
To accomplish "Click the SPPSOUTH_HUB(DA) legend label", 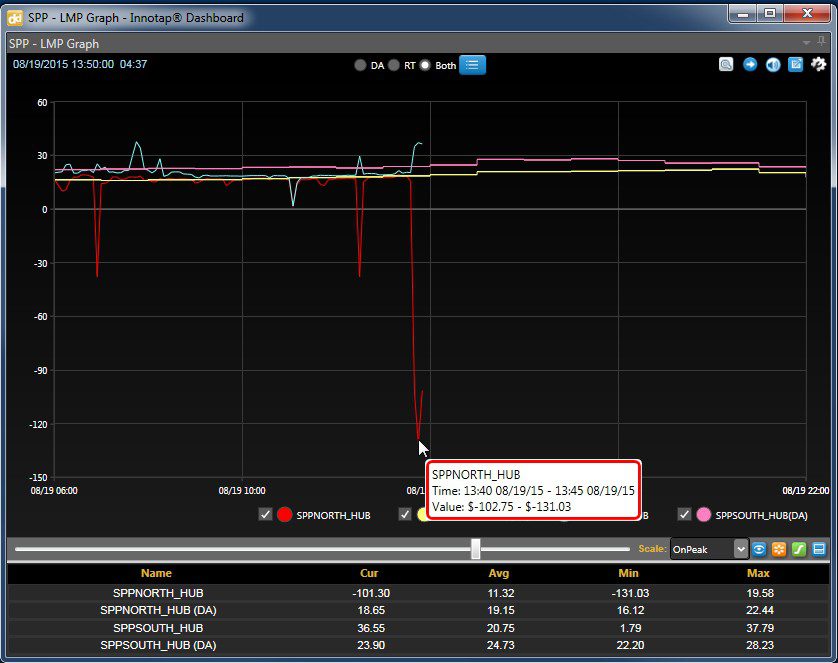I will click(x=761, y=516).
